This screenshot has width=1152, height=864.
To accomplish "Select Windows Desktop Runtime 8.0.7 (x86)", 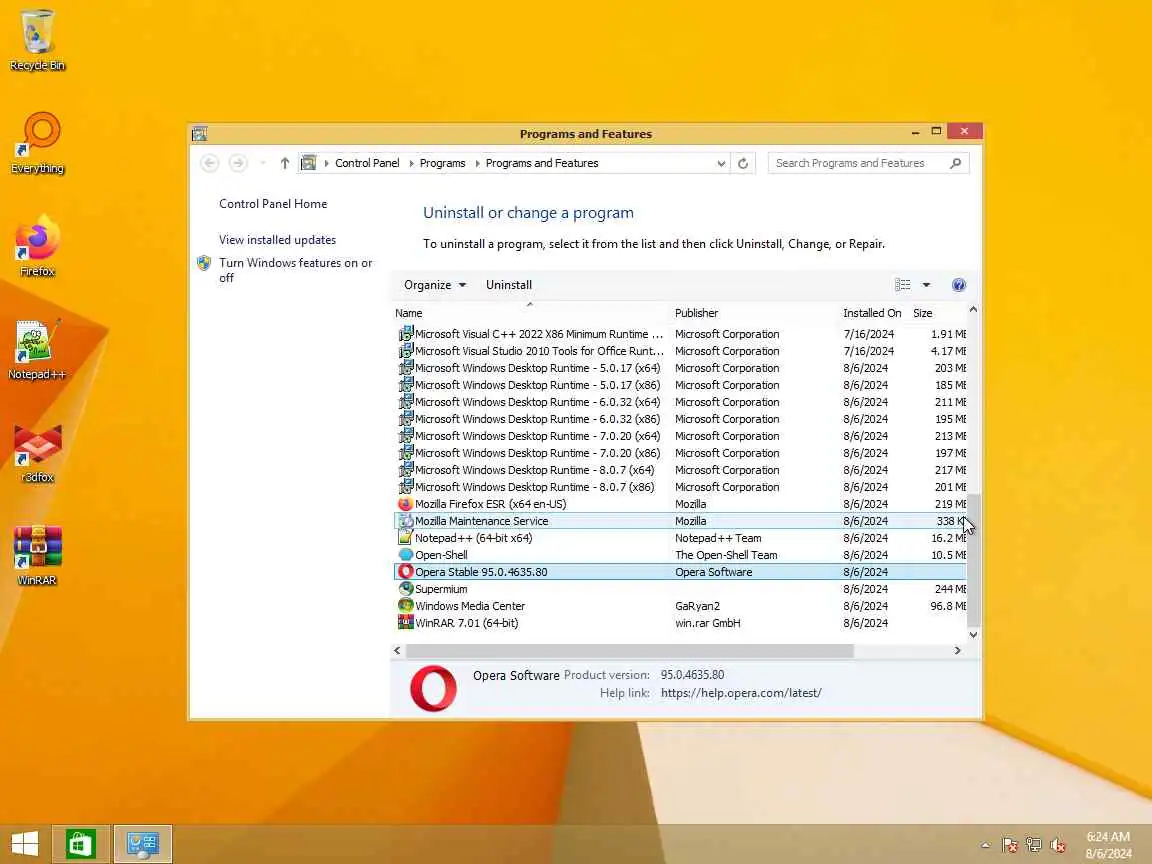I will click(680, 487).
